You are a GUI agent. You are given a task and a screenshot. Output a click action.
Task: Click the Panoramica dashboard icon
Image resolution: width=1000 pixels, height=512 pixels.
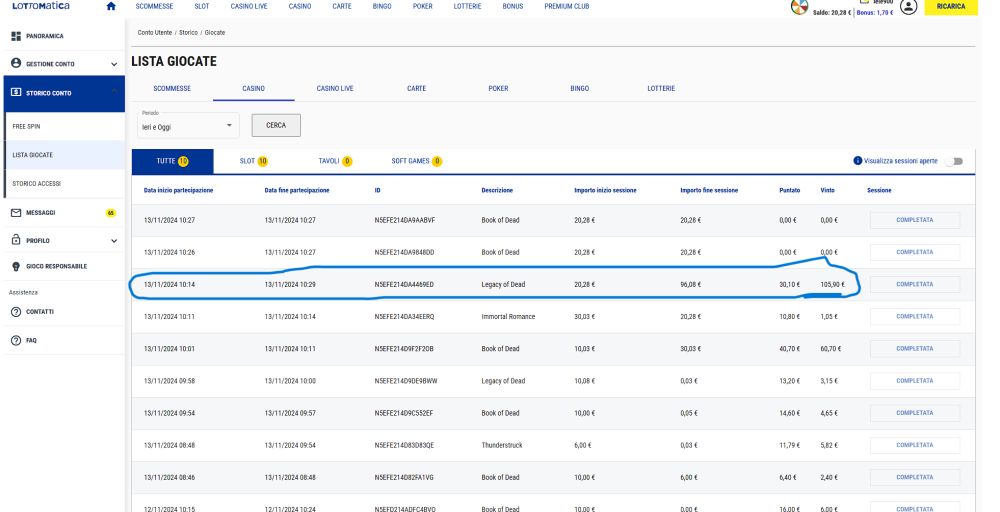[16, 36]
